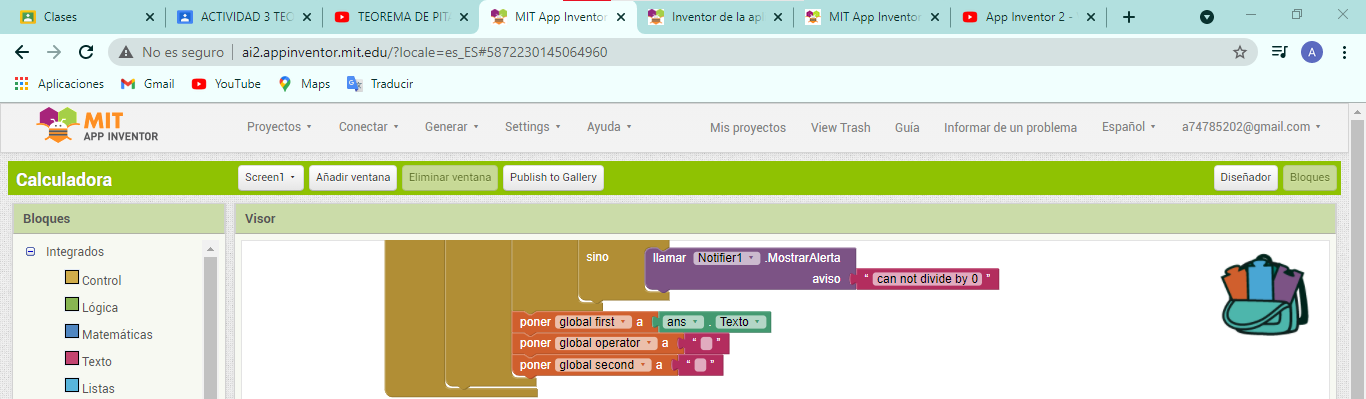The image size is (1366, 399).
Task: Switch to the App Inventor 2 YouTube tab
Action: pos(1030,17)
